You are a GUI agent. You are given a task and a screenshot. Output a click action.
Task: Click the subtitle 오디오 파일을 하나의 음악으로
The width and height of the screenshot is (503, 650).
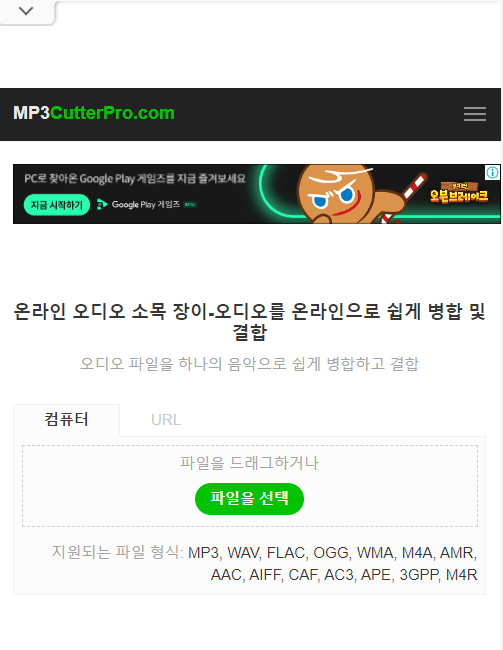pos(249,364)
